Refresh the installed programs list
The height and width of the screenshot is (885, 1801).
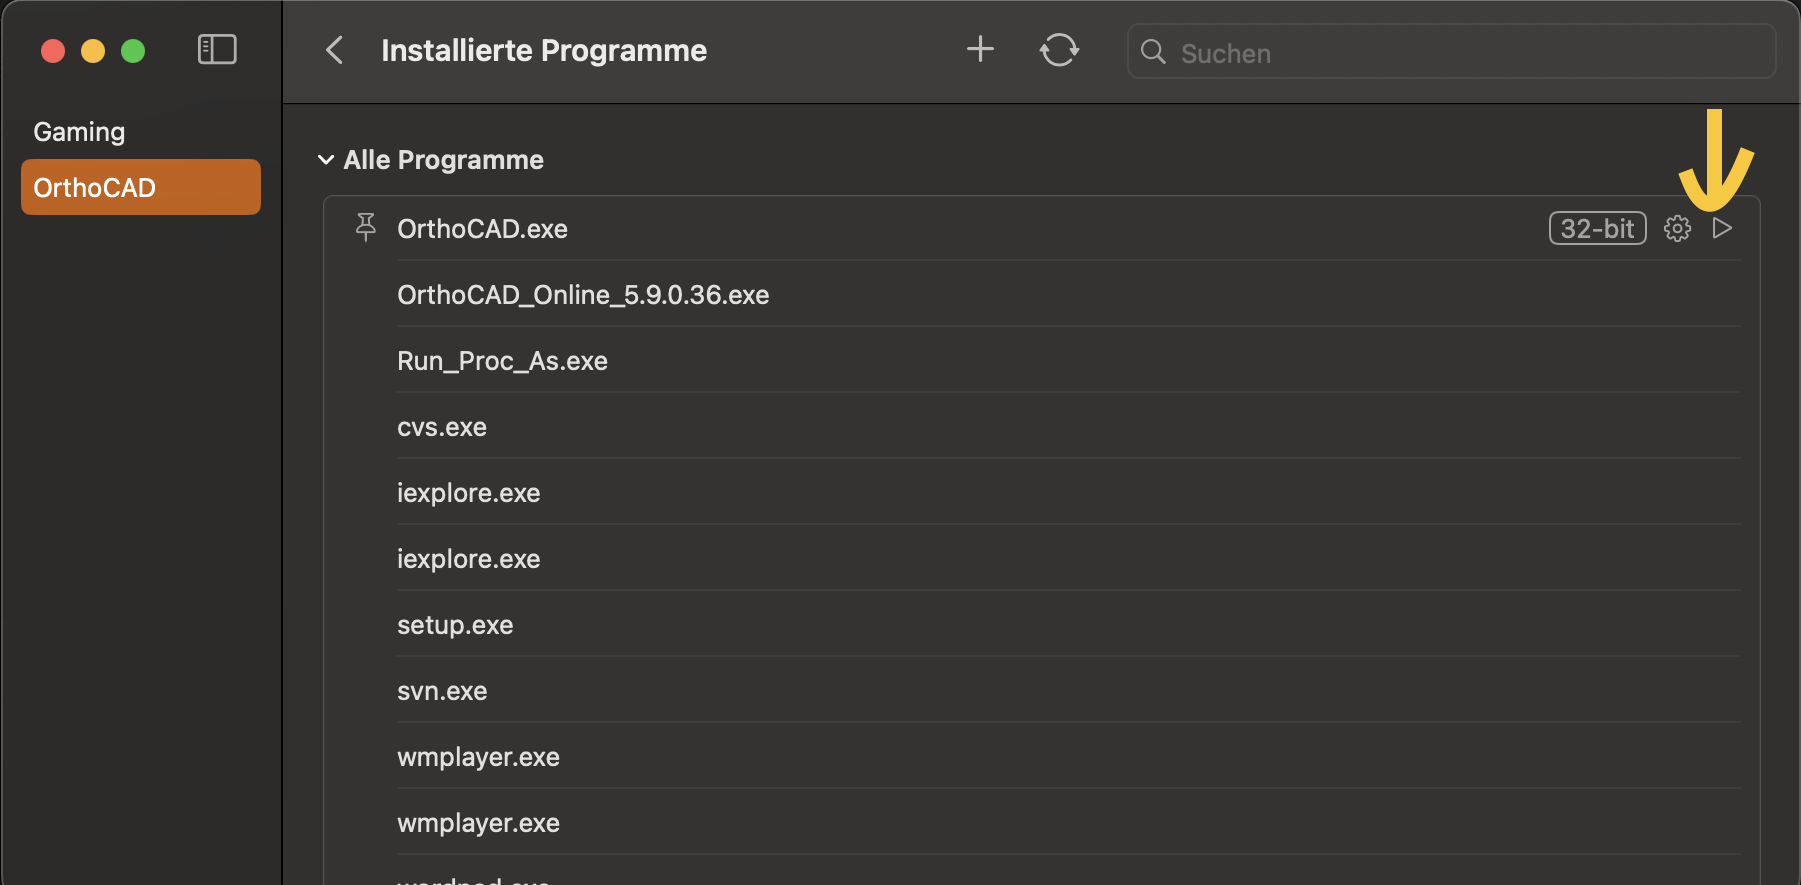point(1059,49)
